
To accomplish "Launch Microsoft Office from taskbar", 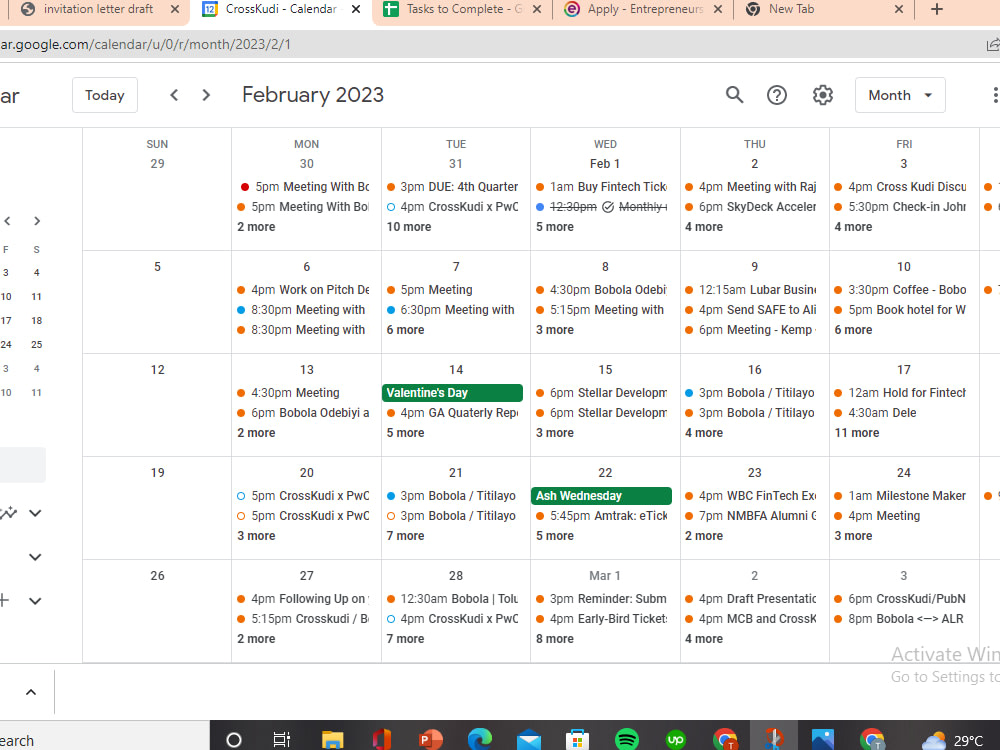I will coord(381,740).
